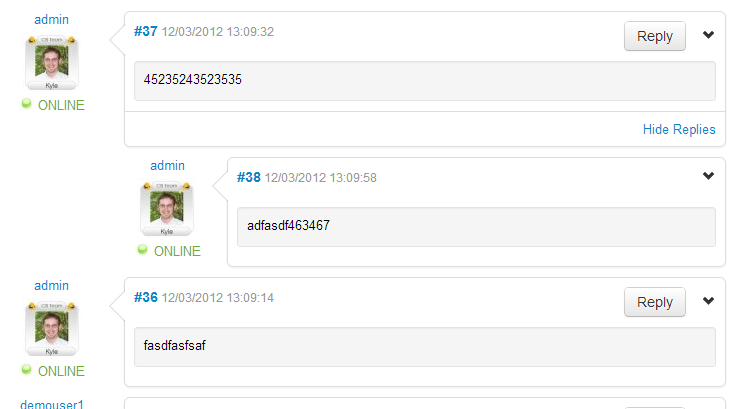Collapse thread with Hide Replies link

pyautogui.click(x=679, y=129)
